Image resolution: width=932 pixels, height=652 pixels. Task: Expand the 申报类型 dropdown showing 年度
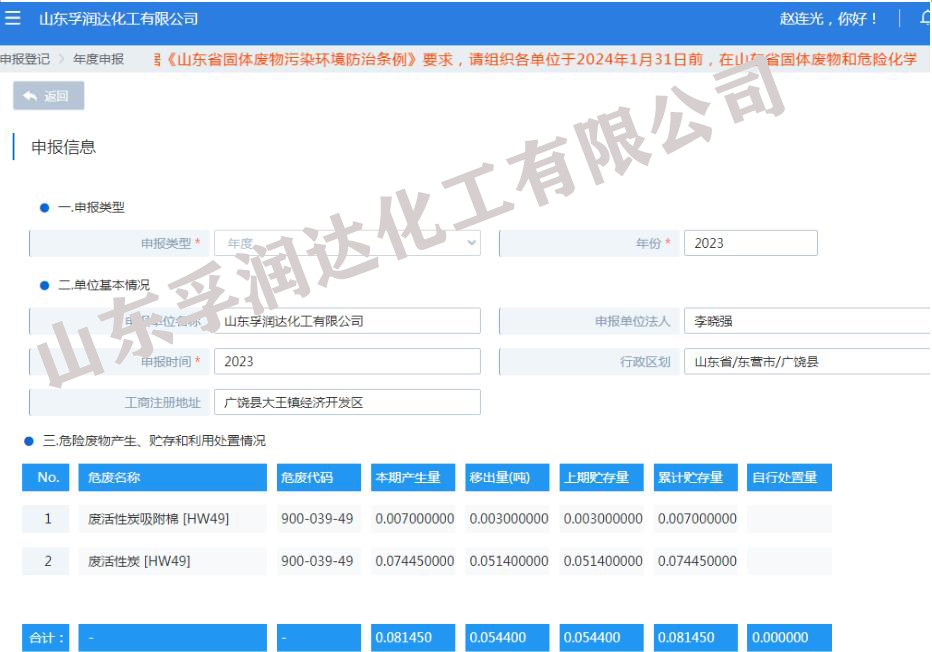coord(347,243)
